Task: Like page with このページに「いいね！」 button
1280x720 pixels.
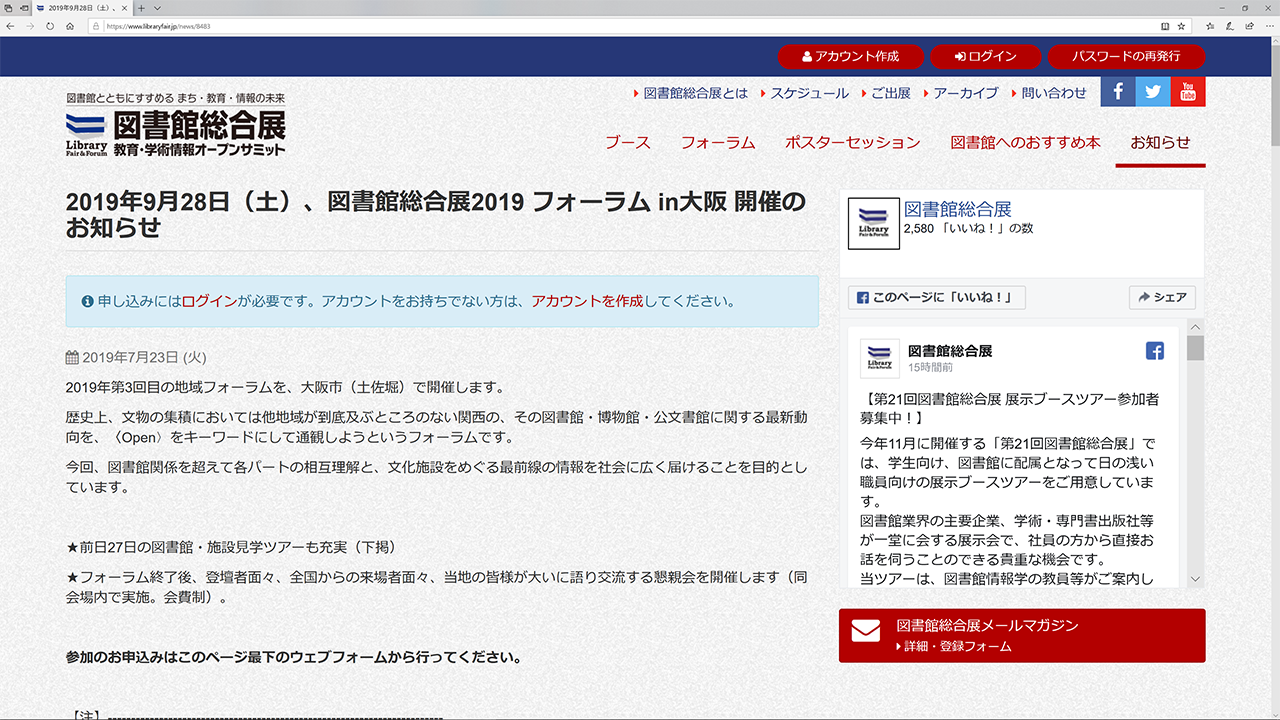Action: pyautogui.click(x=937, y=297)
